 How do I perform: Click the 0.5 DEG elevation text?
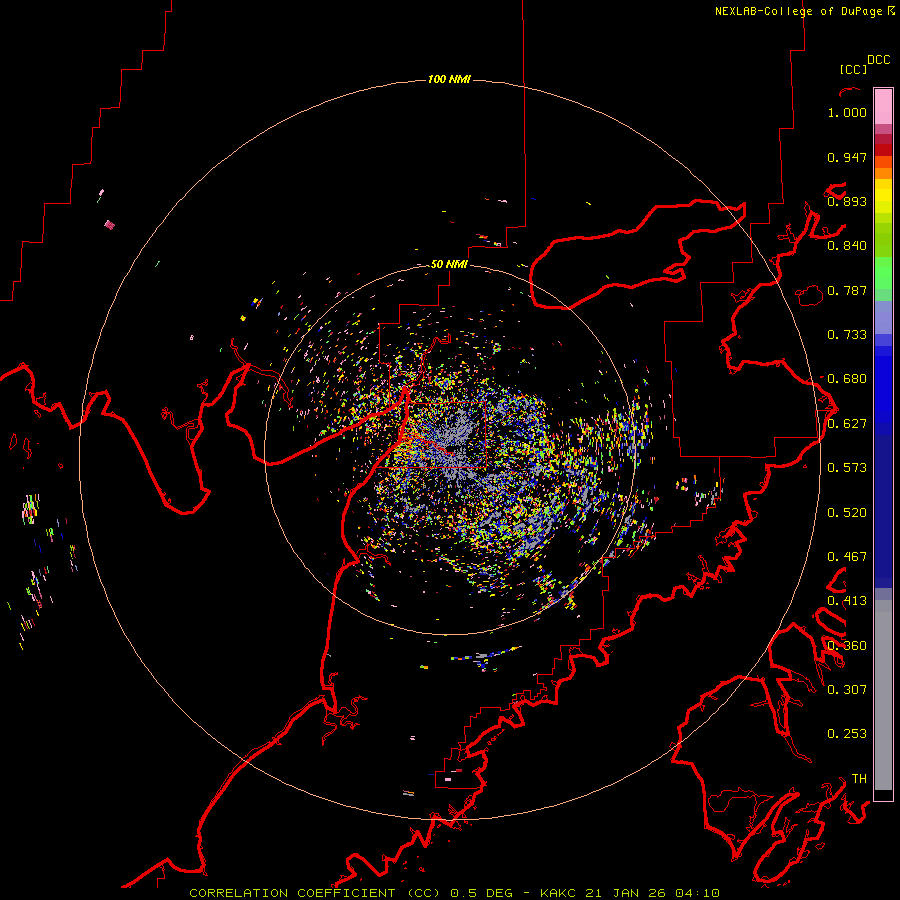(x=483, y=893)
